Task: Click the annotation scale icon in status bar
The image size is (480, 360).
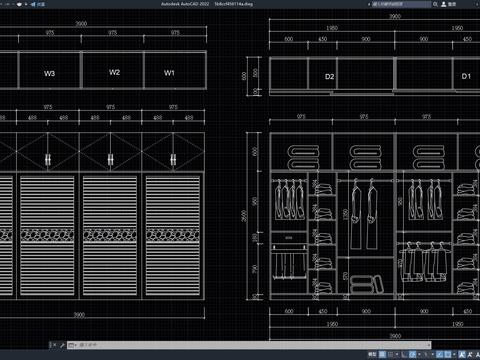Action: (x=477, y=354)
